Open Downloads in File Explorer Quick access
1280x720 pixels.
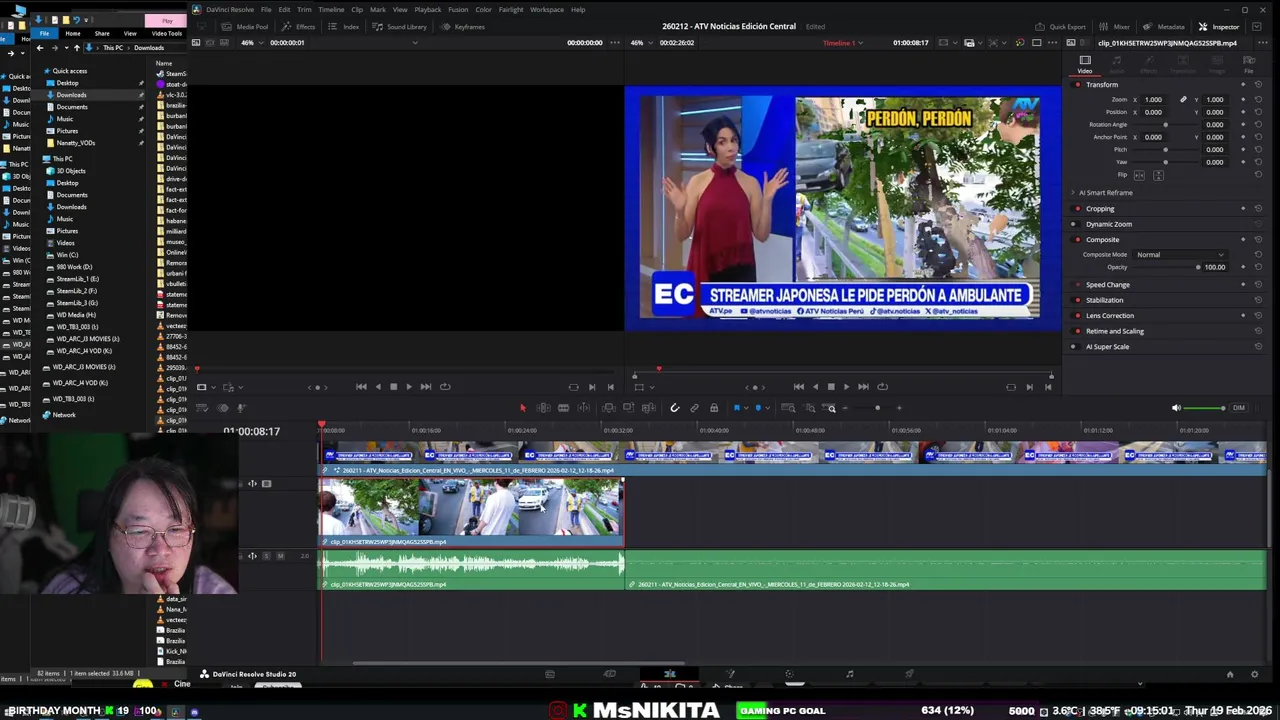[71, 95]
